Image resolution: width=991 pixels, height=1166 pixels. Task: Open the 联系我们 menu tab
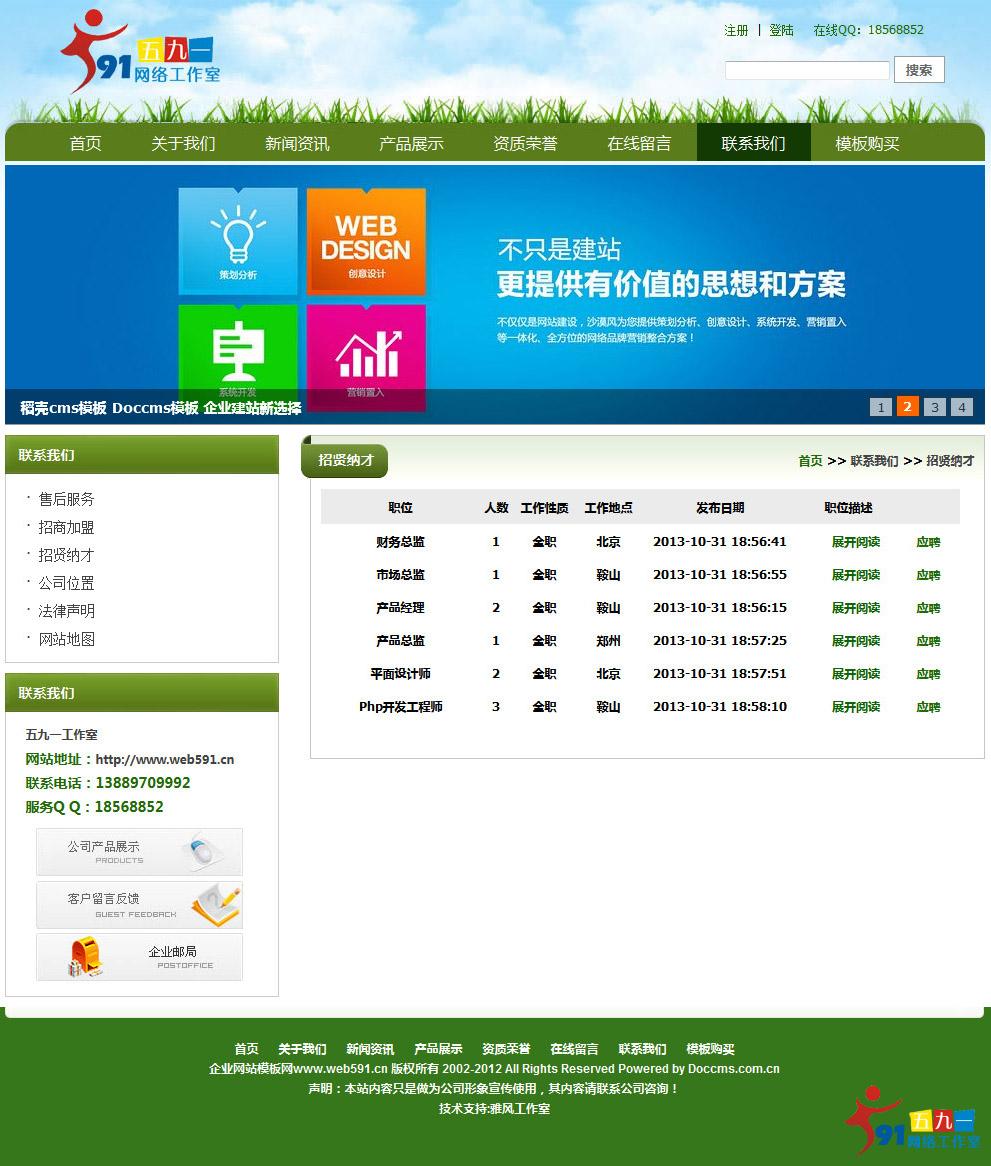(753, 142)
